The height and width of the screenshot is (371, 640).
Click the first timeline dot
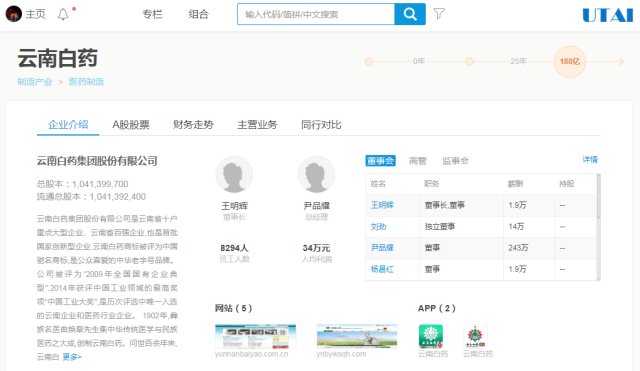(x=369, y=62)
